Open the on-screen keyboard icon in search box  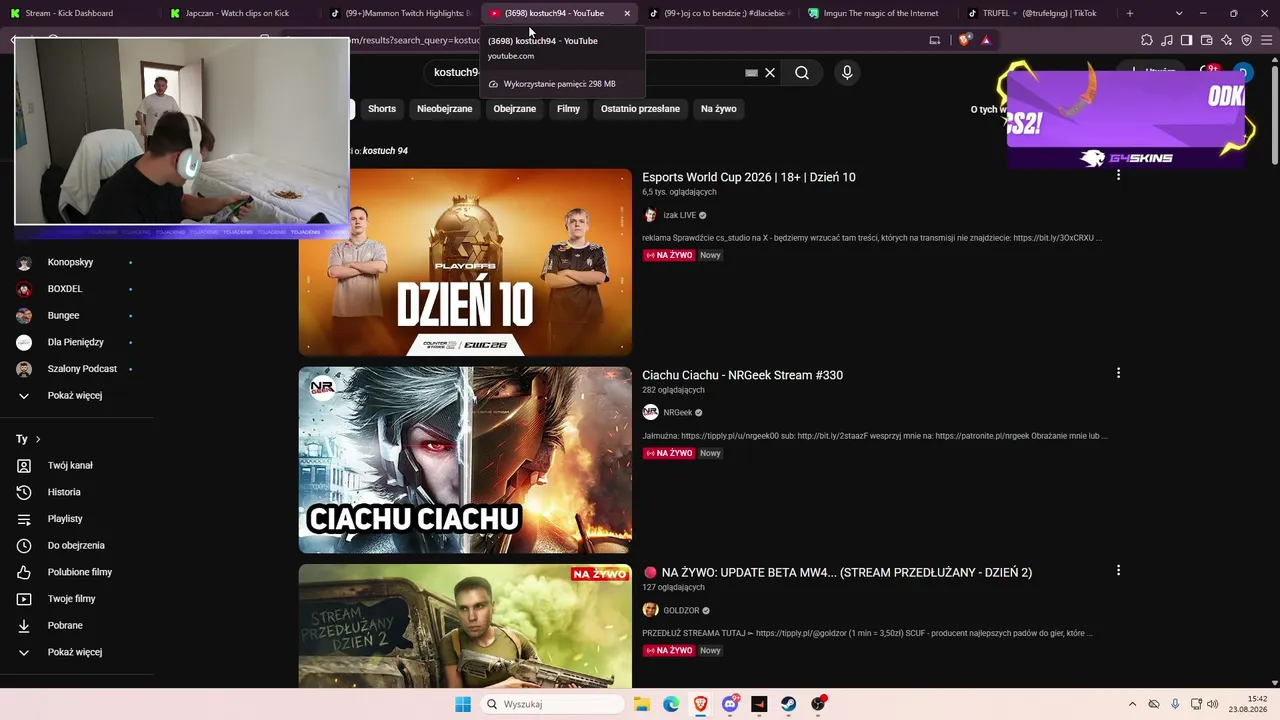[751, 72]
